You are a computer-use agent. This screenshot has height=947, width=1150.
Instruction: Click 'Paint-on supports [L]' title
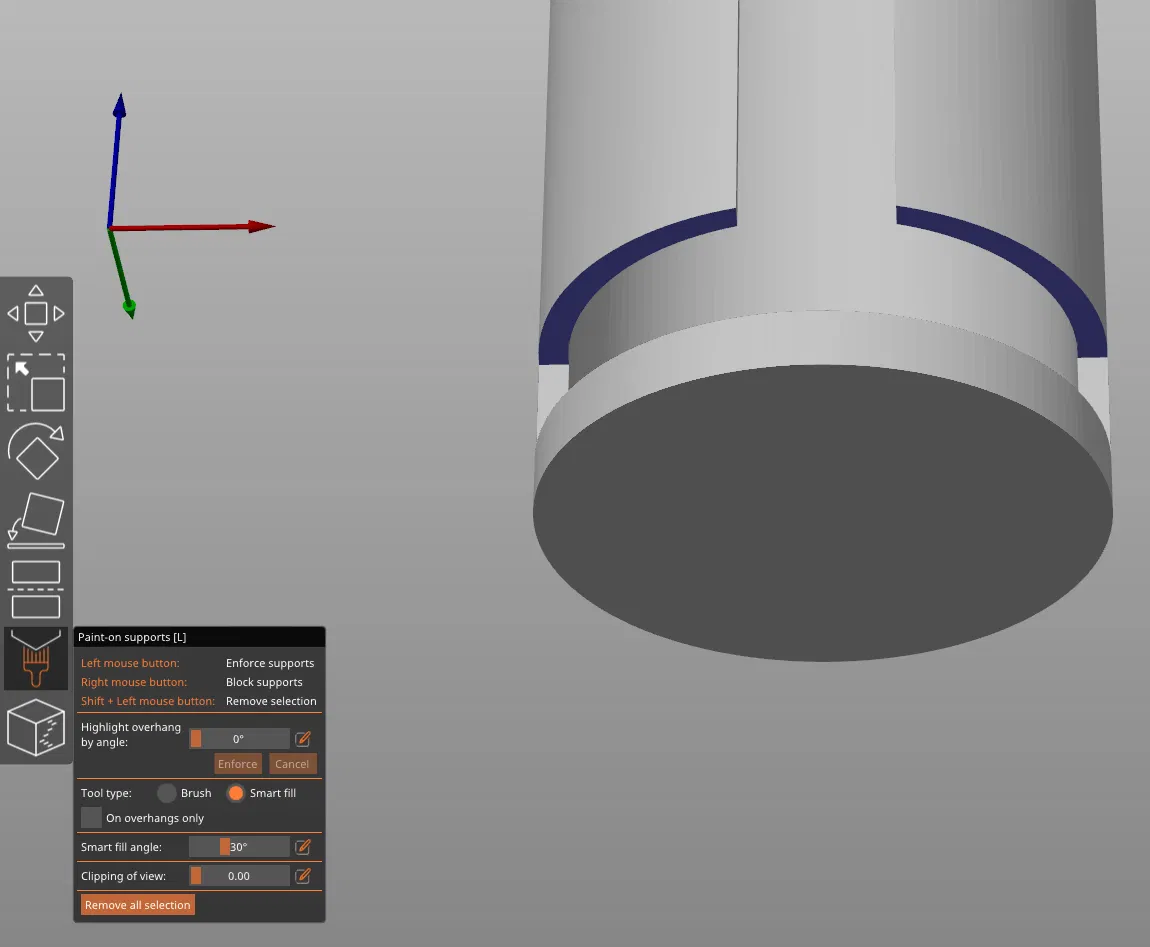[x=132, y=637]
